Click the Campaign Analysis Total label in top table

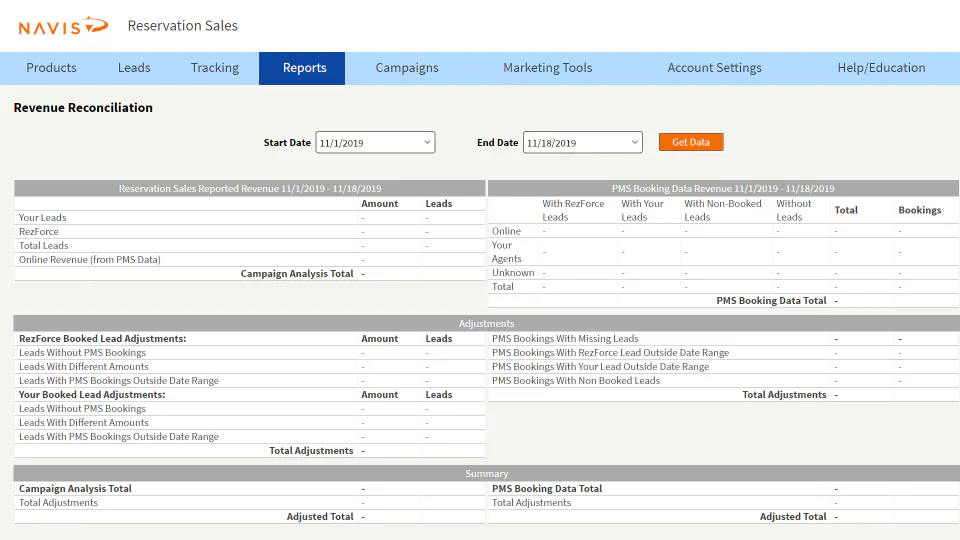click(x=297, y=274)
